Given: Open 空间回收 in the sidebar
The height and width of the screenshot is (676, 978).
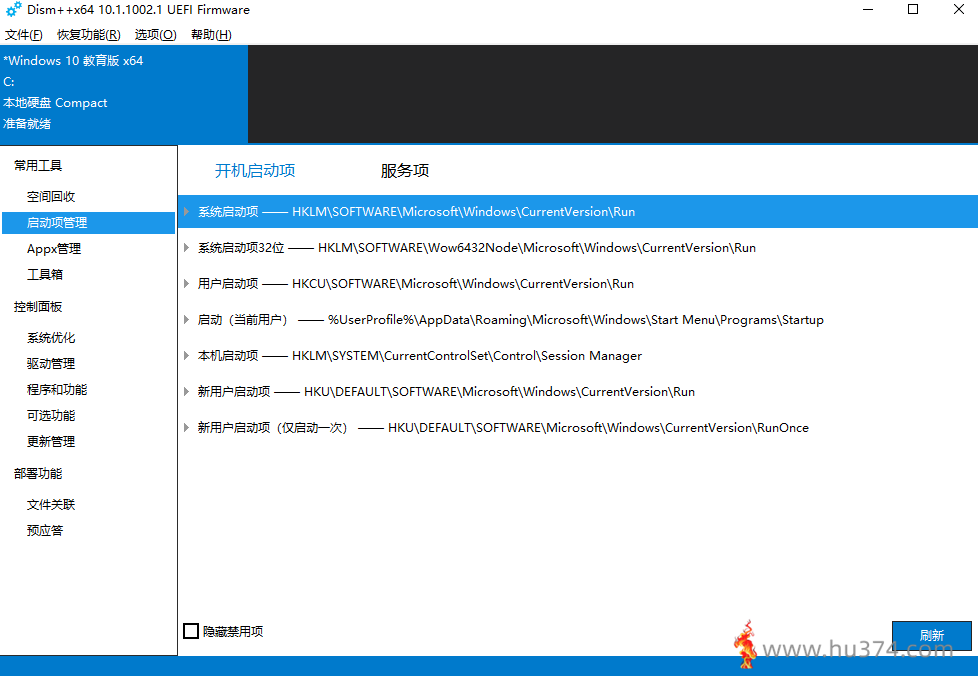Looking at the screenshot, I should pyautogui.click(x=51, y=196).
